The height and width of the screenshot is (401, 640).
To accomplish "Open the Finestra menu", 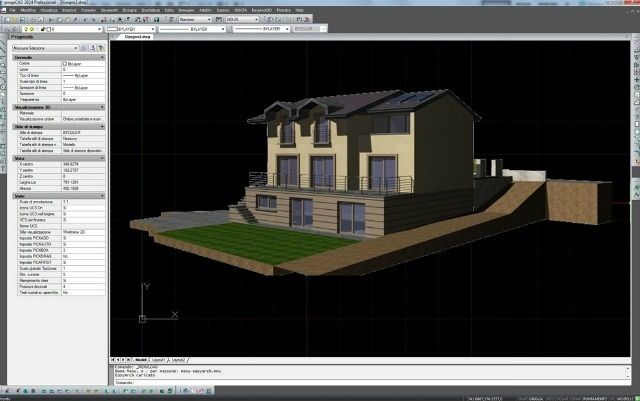I will pos(284,10).
